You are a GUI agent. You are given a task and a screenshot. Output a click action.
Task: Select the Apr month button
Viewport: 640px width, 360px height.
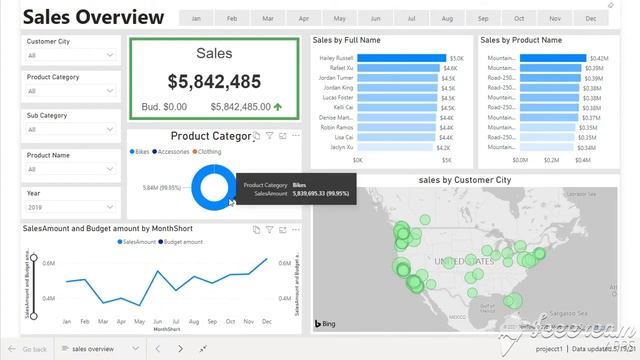(x=304, y=18)
